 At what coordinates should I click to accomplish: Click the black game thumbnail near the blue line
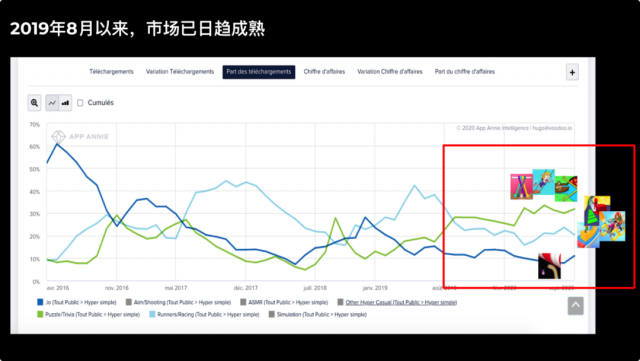point(549,266)
